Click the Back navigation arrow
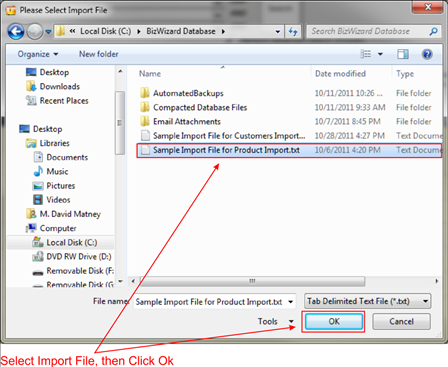 [x=16, y=32]
